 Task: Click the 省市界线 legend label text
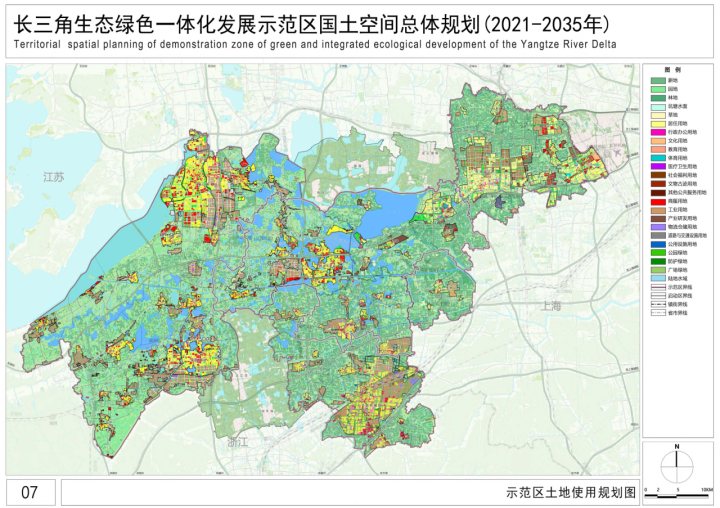[x=678, y=313]
